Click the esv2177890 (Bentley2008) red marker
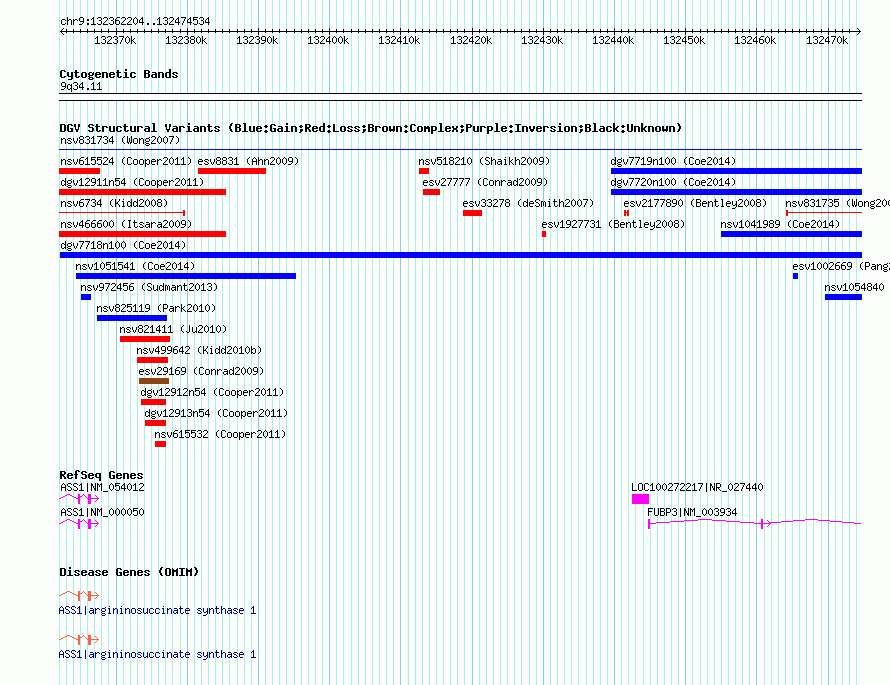Viewport: 890px width, 685px height. tap(626, 213)
